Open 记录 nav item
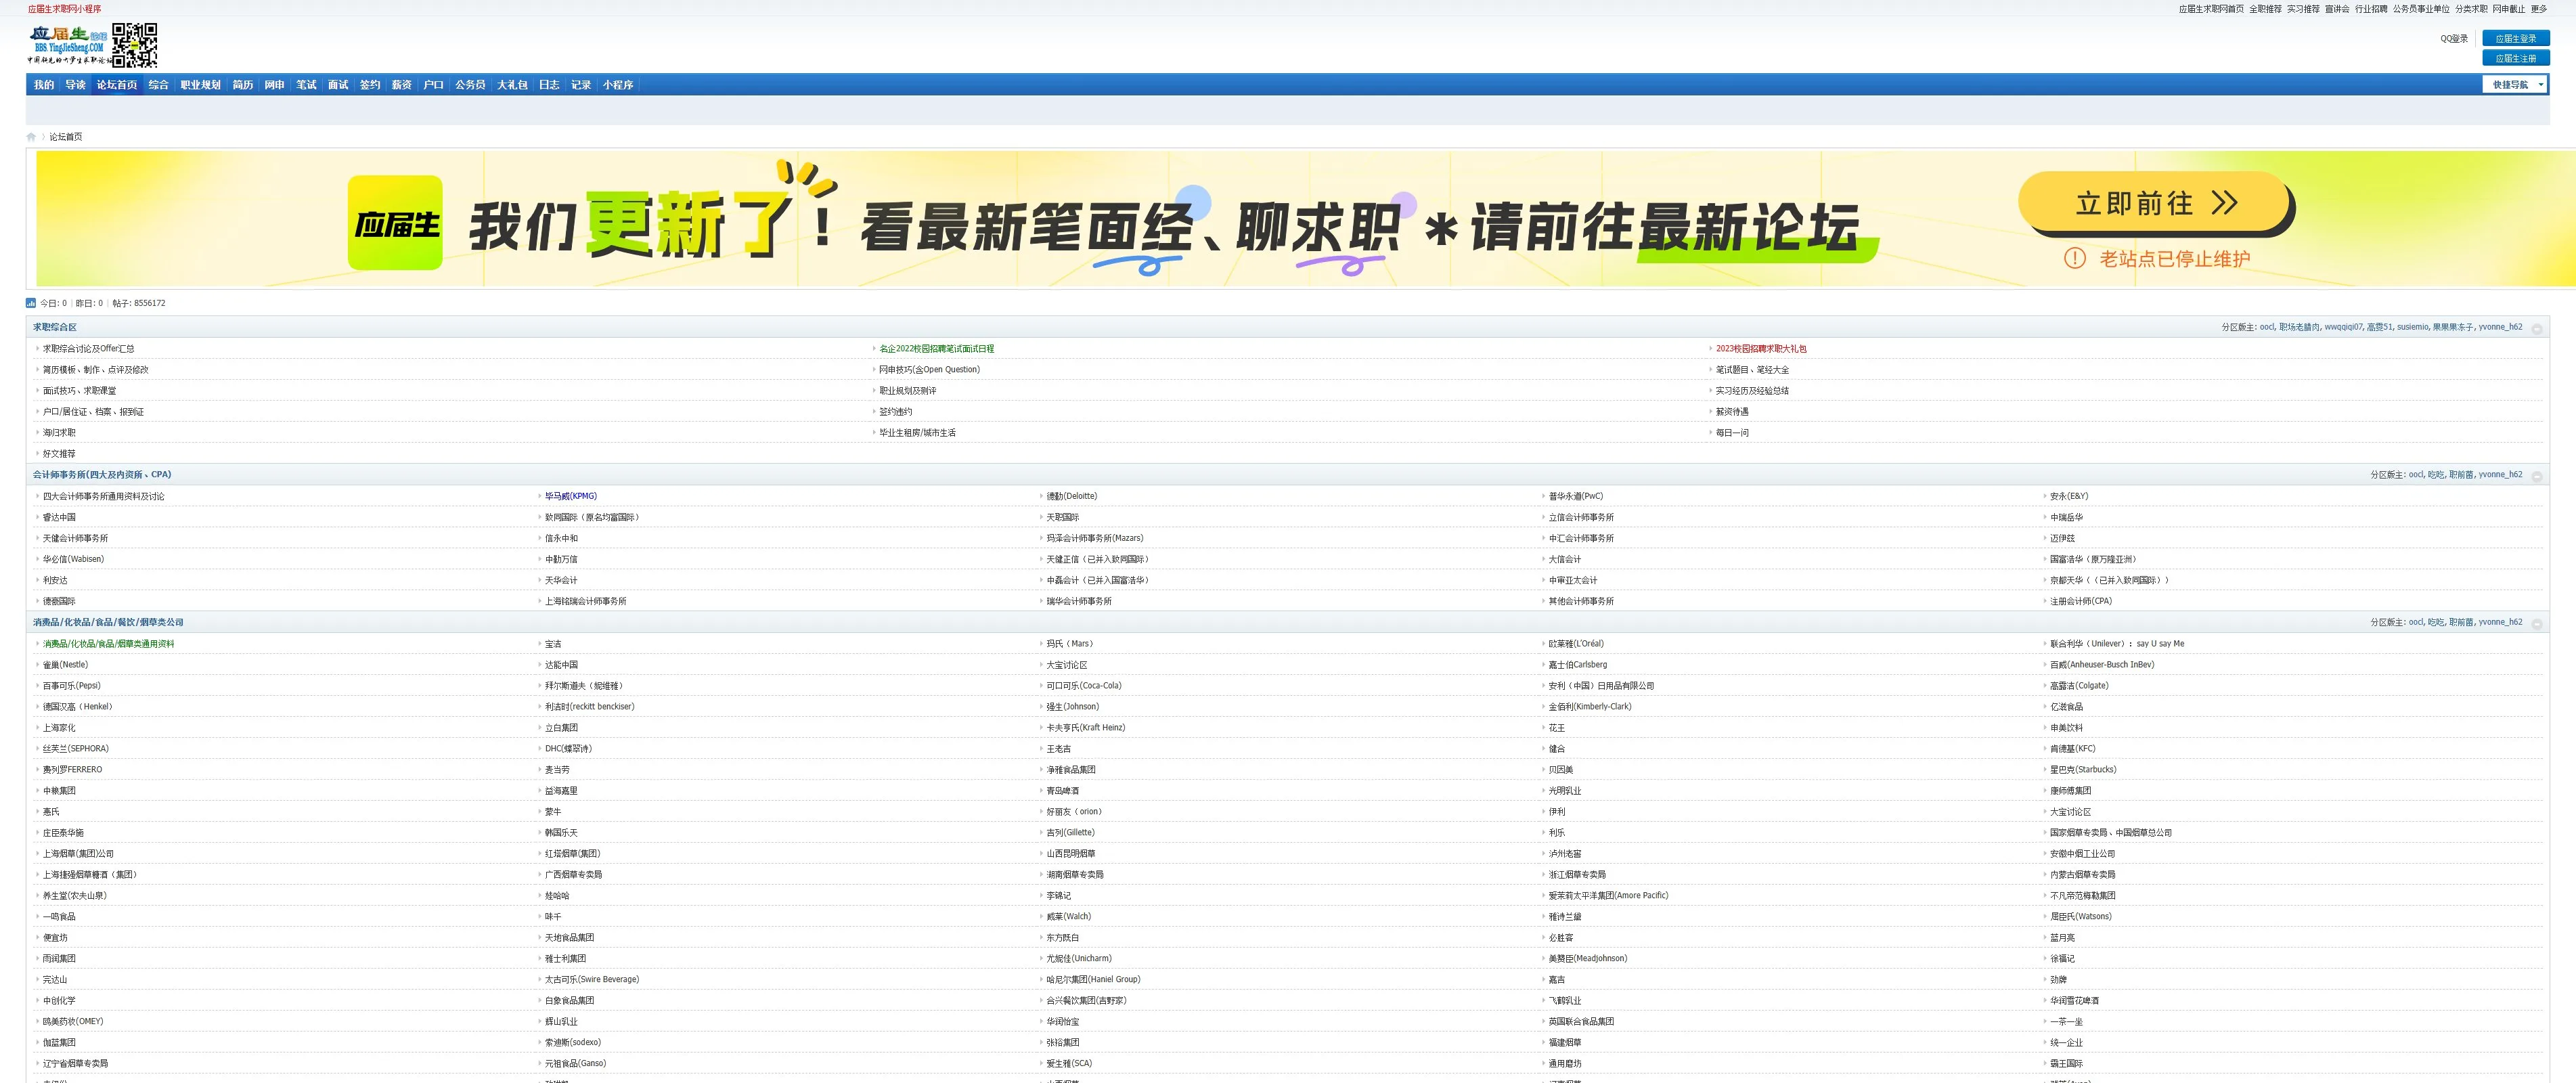 [582, 85]
